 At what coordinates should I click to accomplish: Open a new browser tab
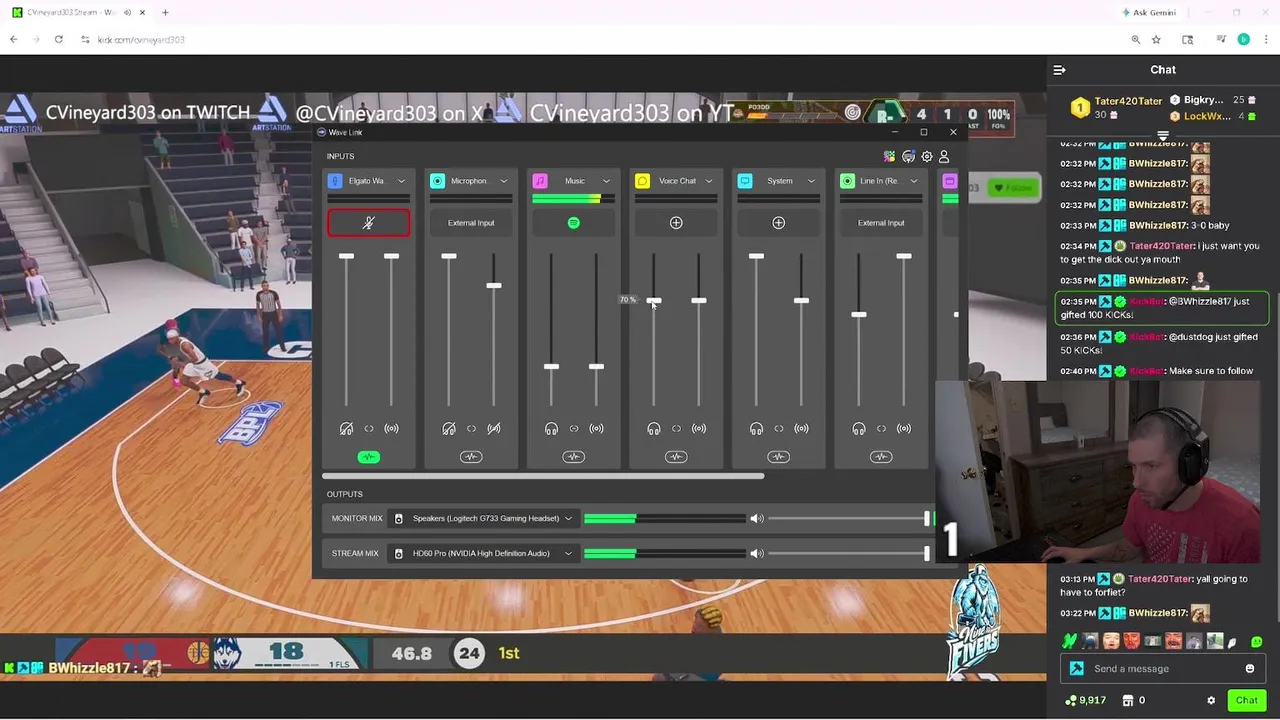[165, 13]
